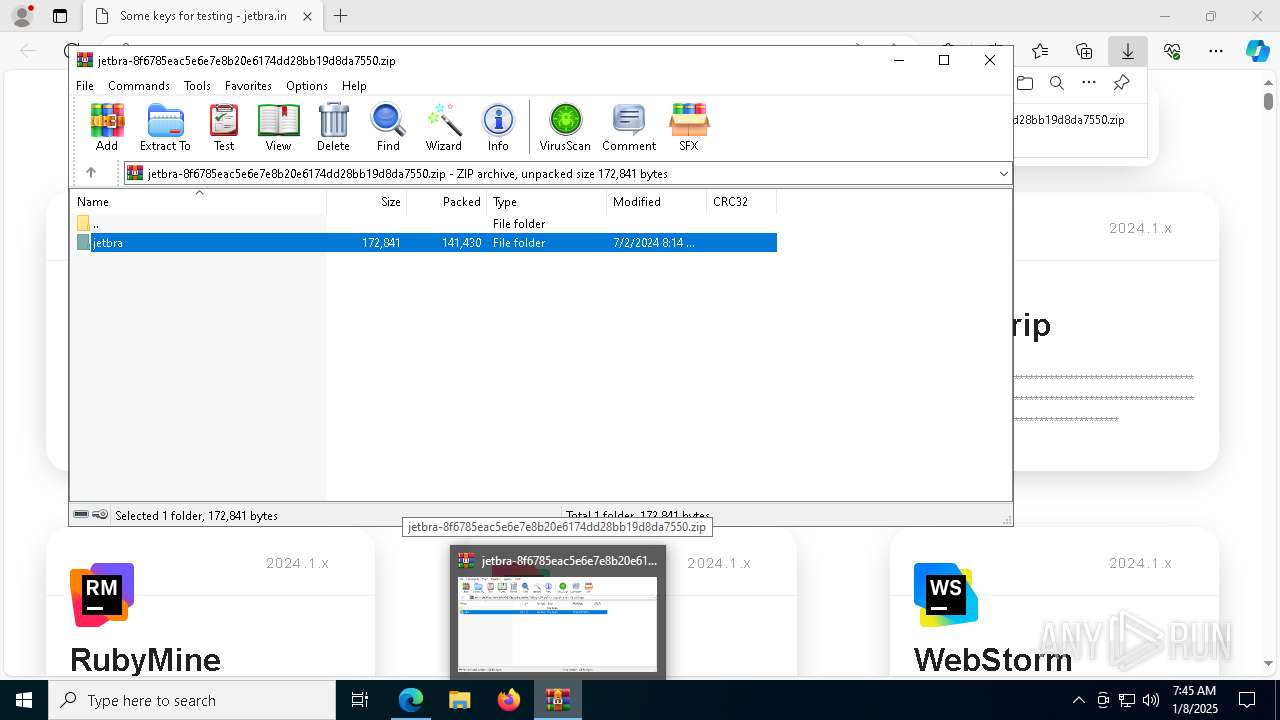Open the Help menu
Image resolution: width=1280 pixels, height=720 pixels.
pos(354,86)
